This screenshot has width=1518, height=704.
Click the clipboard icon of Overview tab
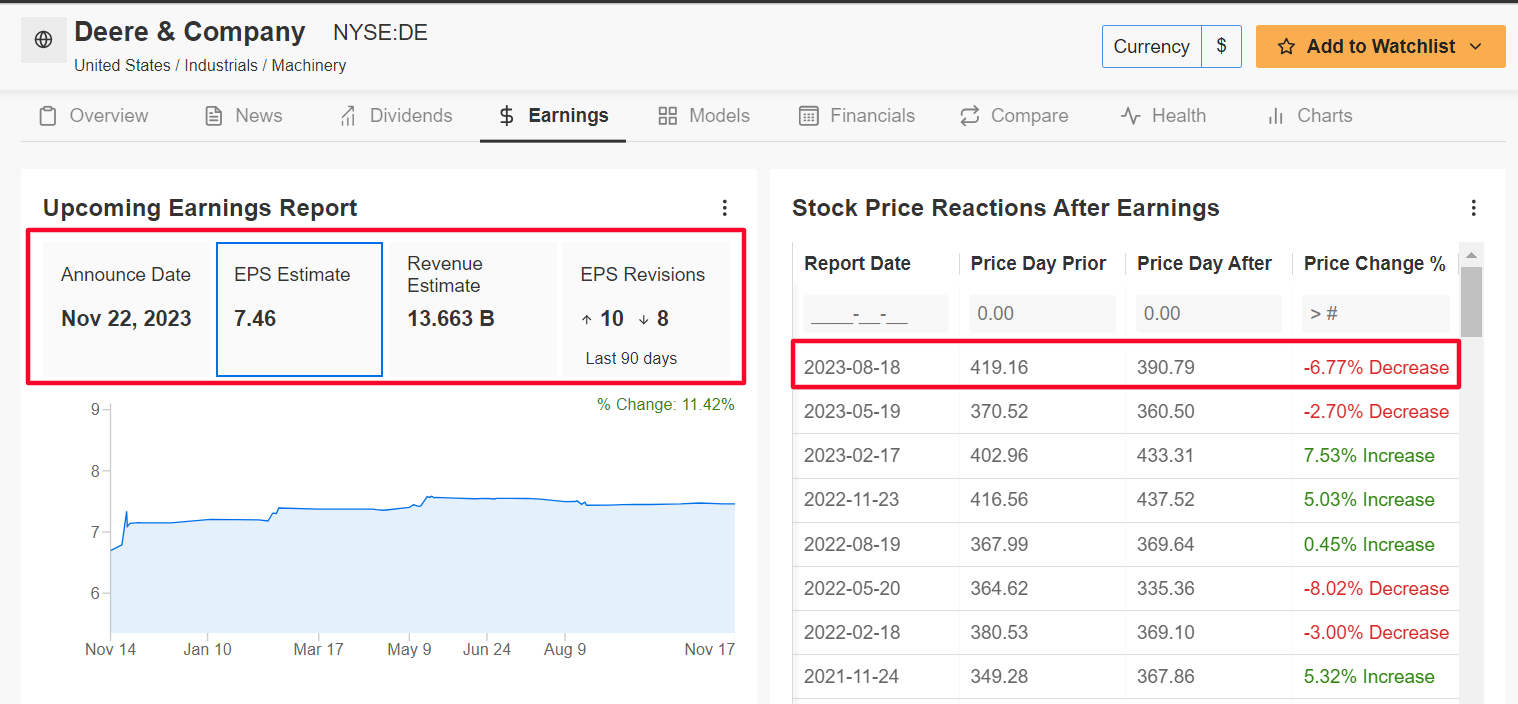pos(47,116)
